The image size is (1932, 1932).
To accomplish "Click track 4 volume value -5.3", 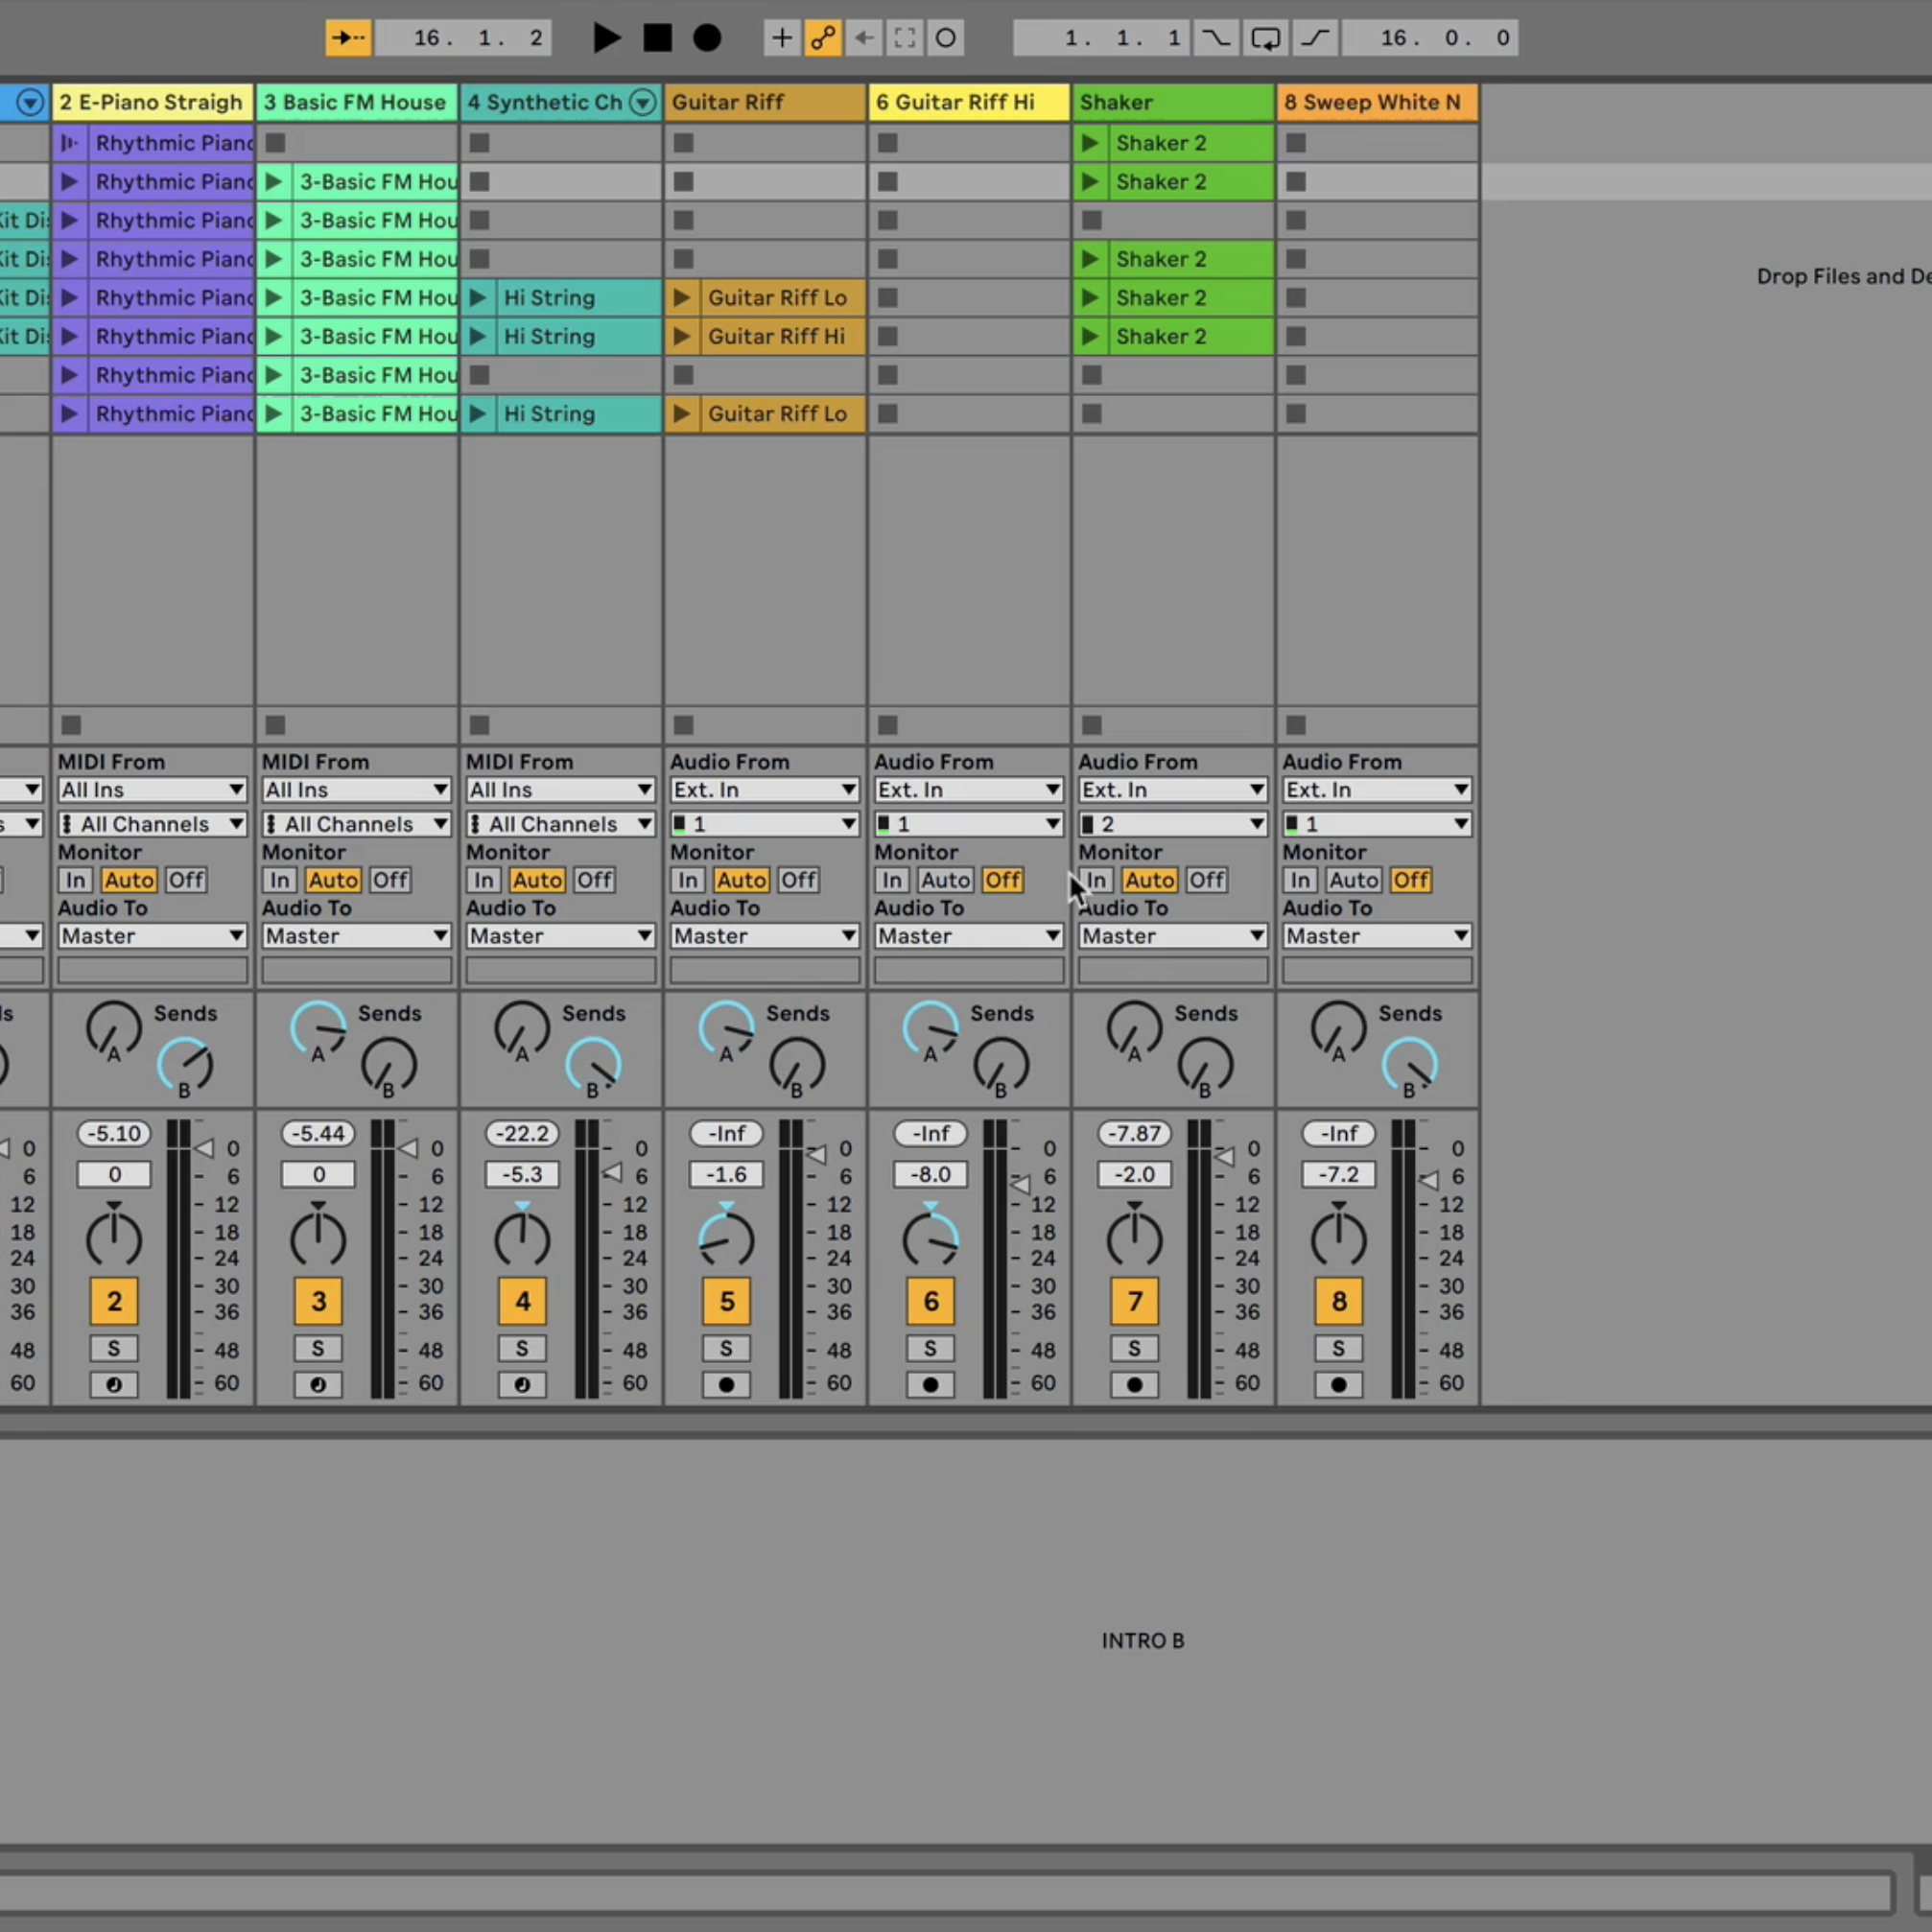I will coord(522,1174).
